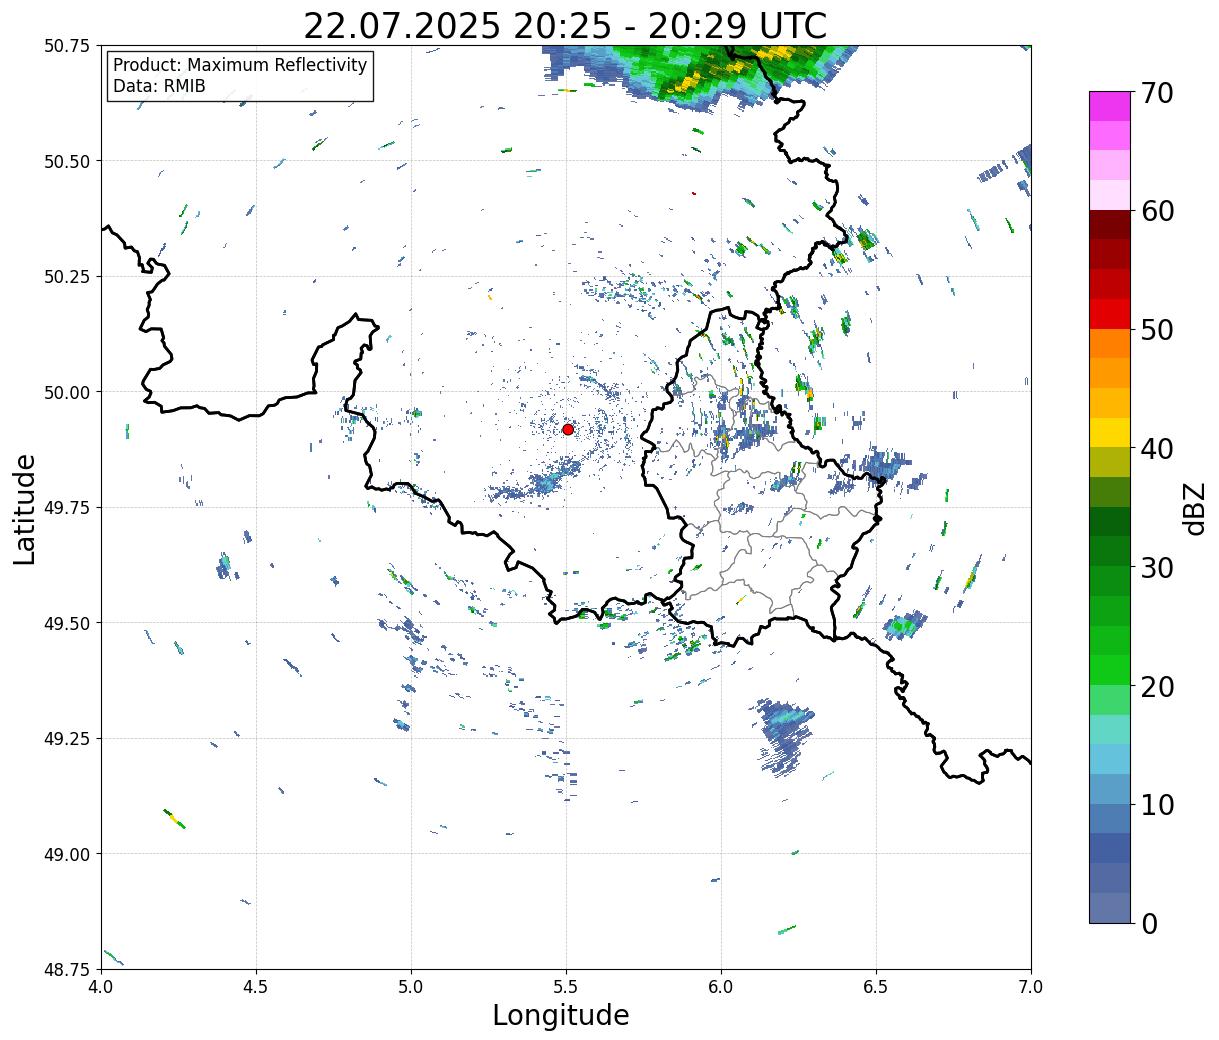This screenshot has width=1219, height=1040.
Task: Click the magenta 70 dBZ swatch in the colorbar
Action: [1109, 106]
